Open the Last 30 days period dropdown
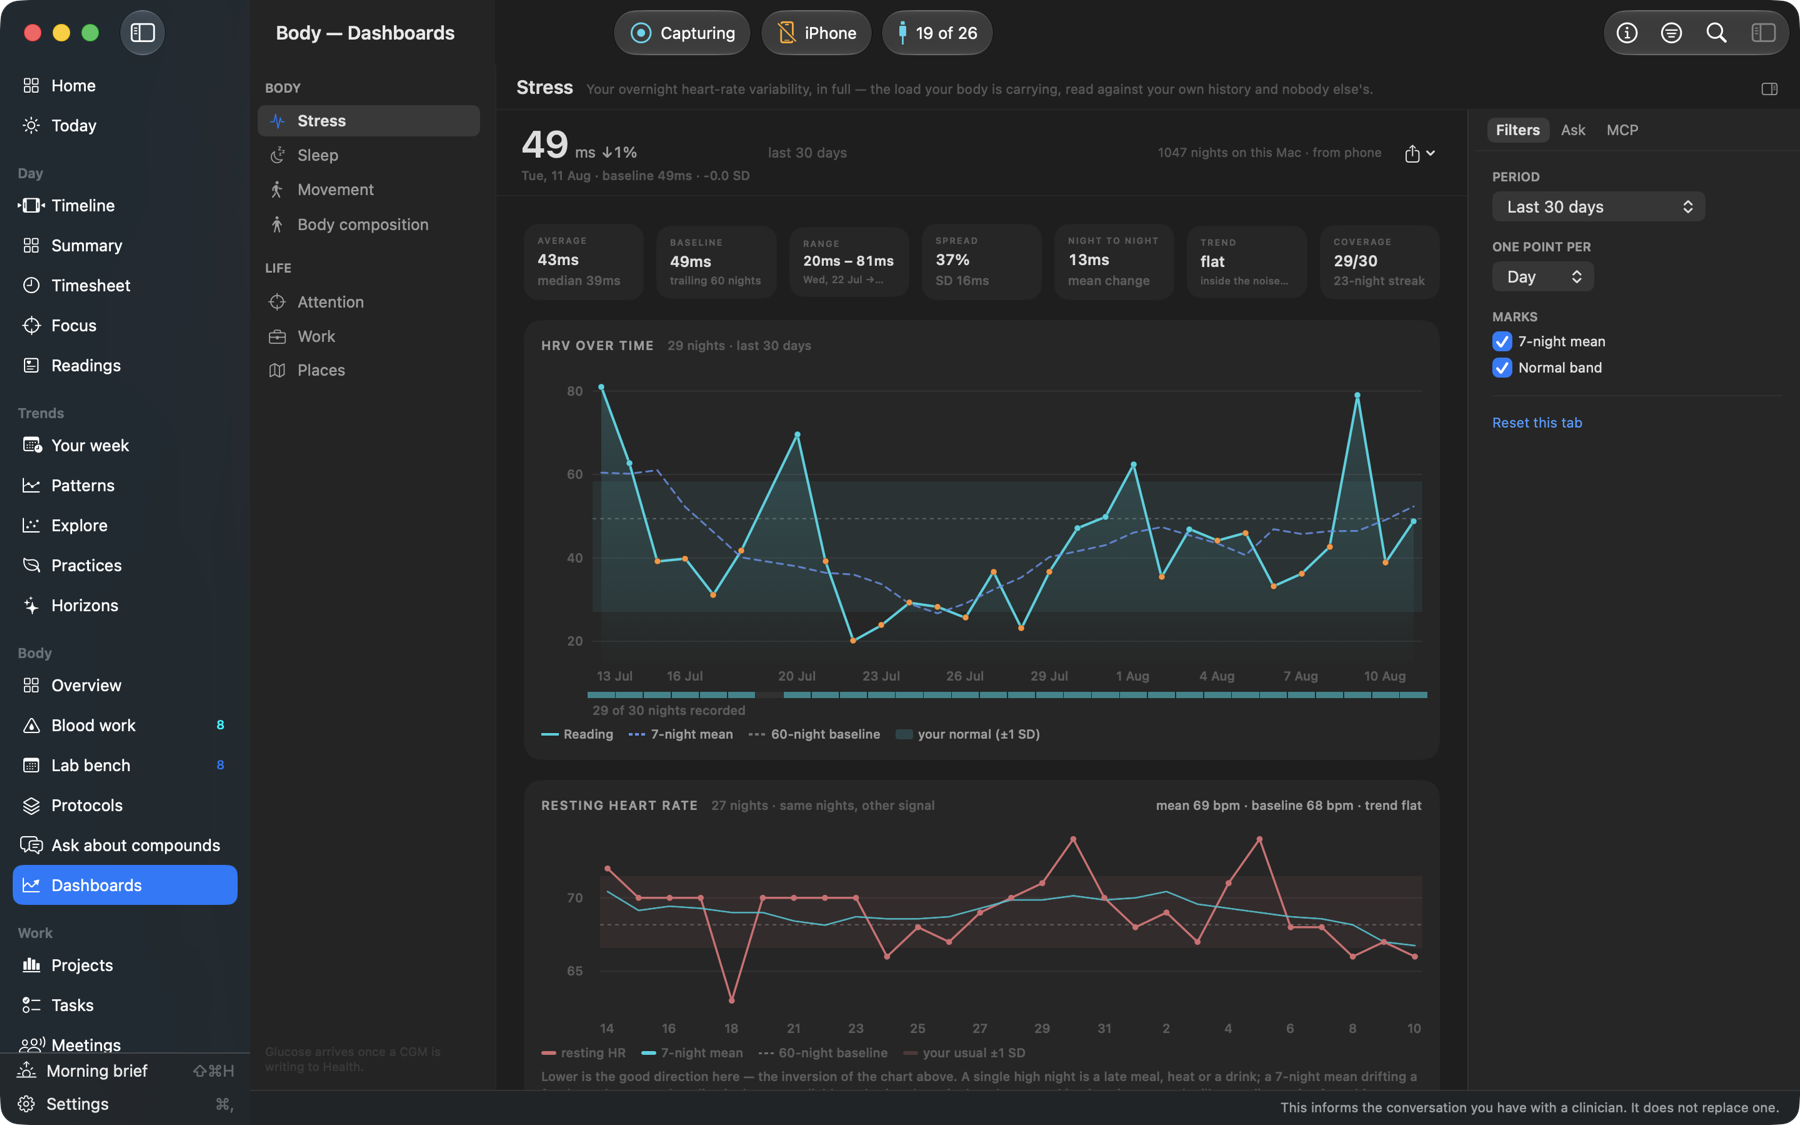This screenshot has width=1800, height=1125. tap(1598, 207)
